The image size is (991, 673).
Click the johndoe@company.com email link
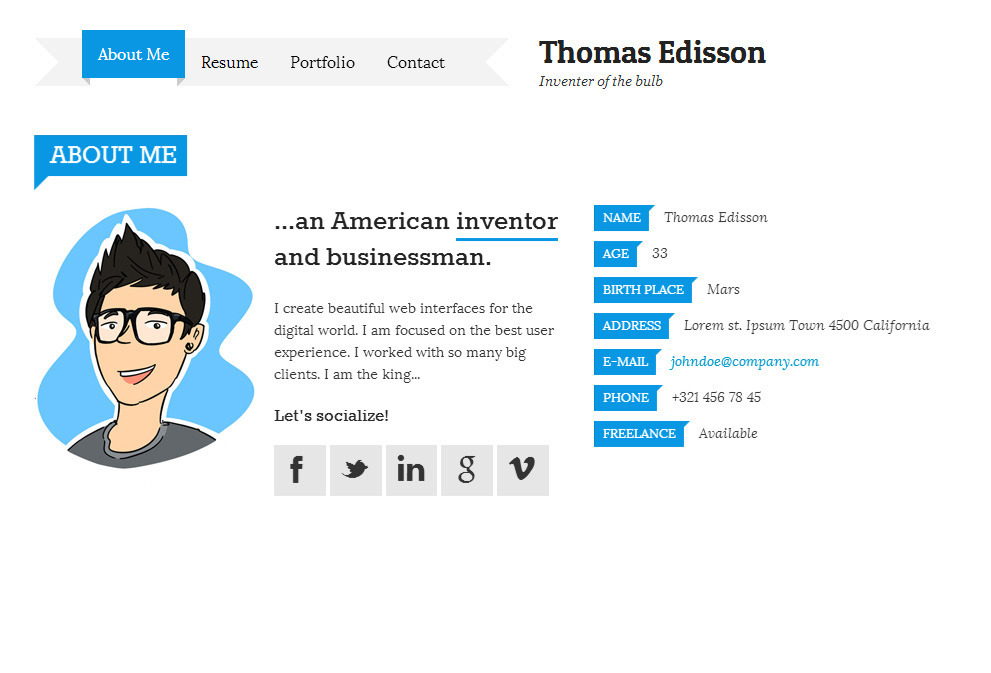744,361
